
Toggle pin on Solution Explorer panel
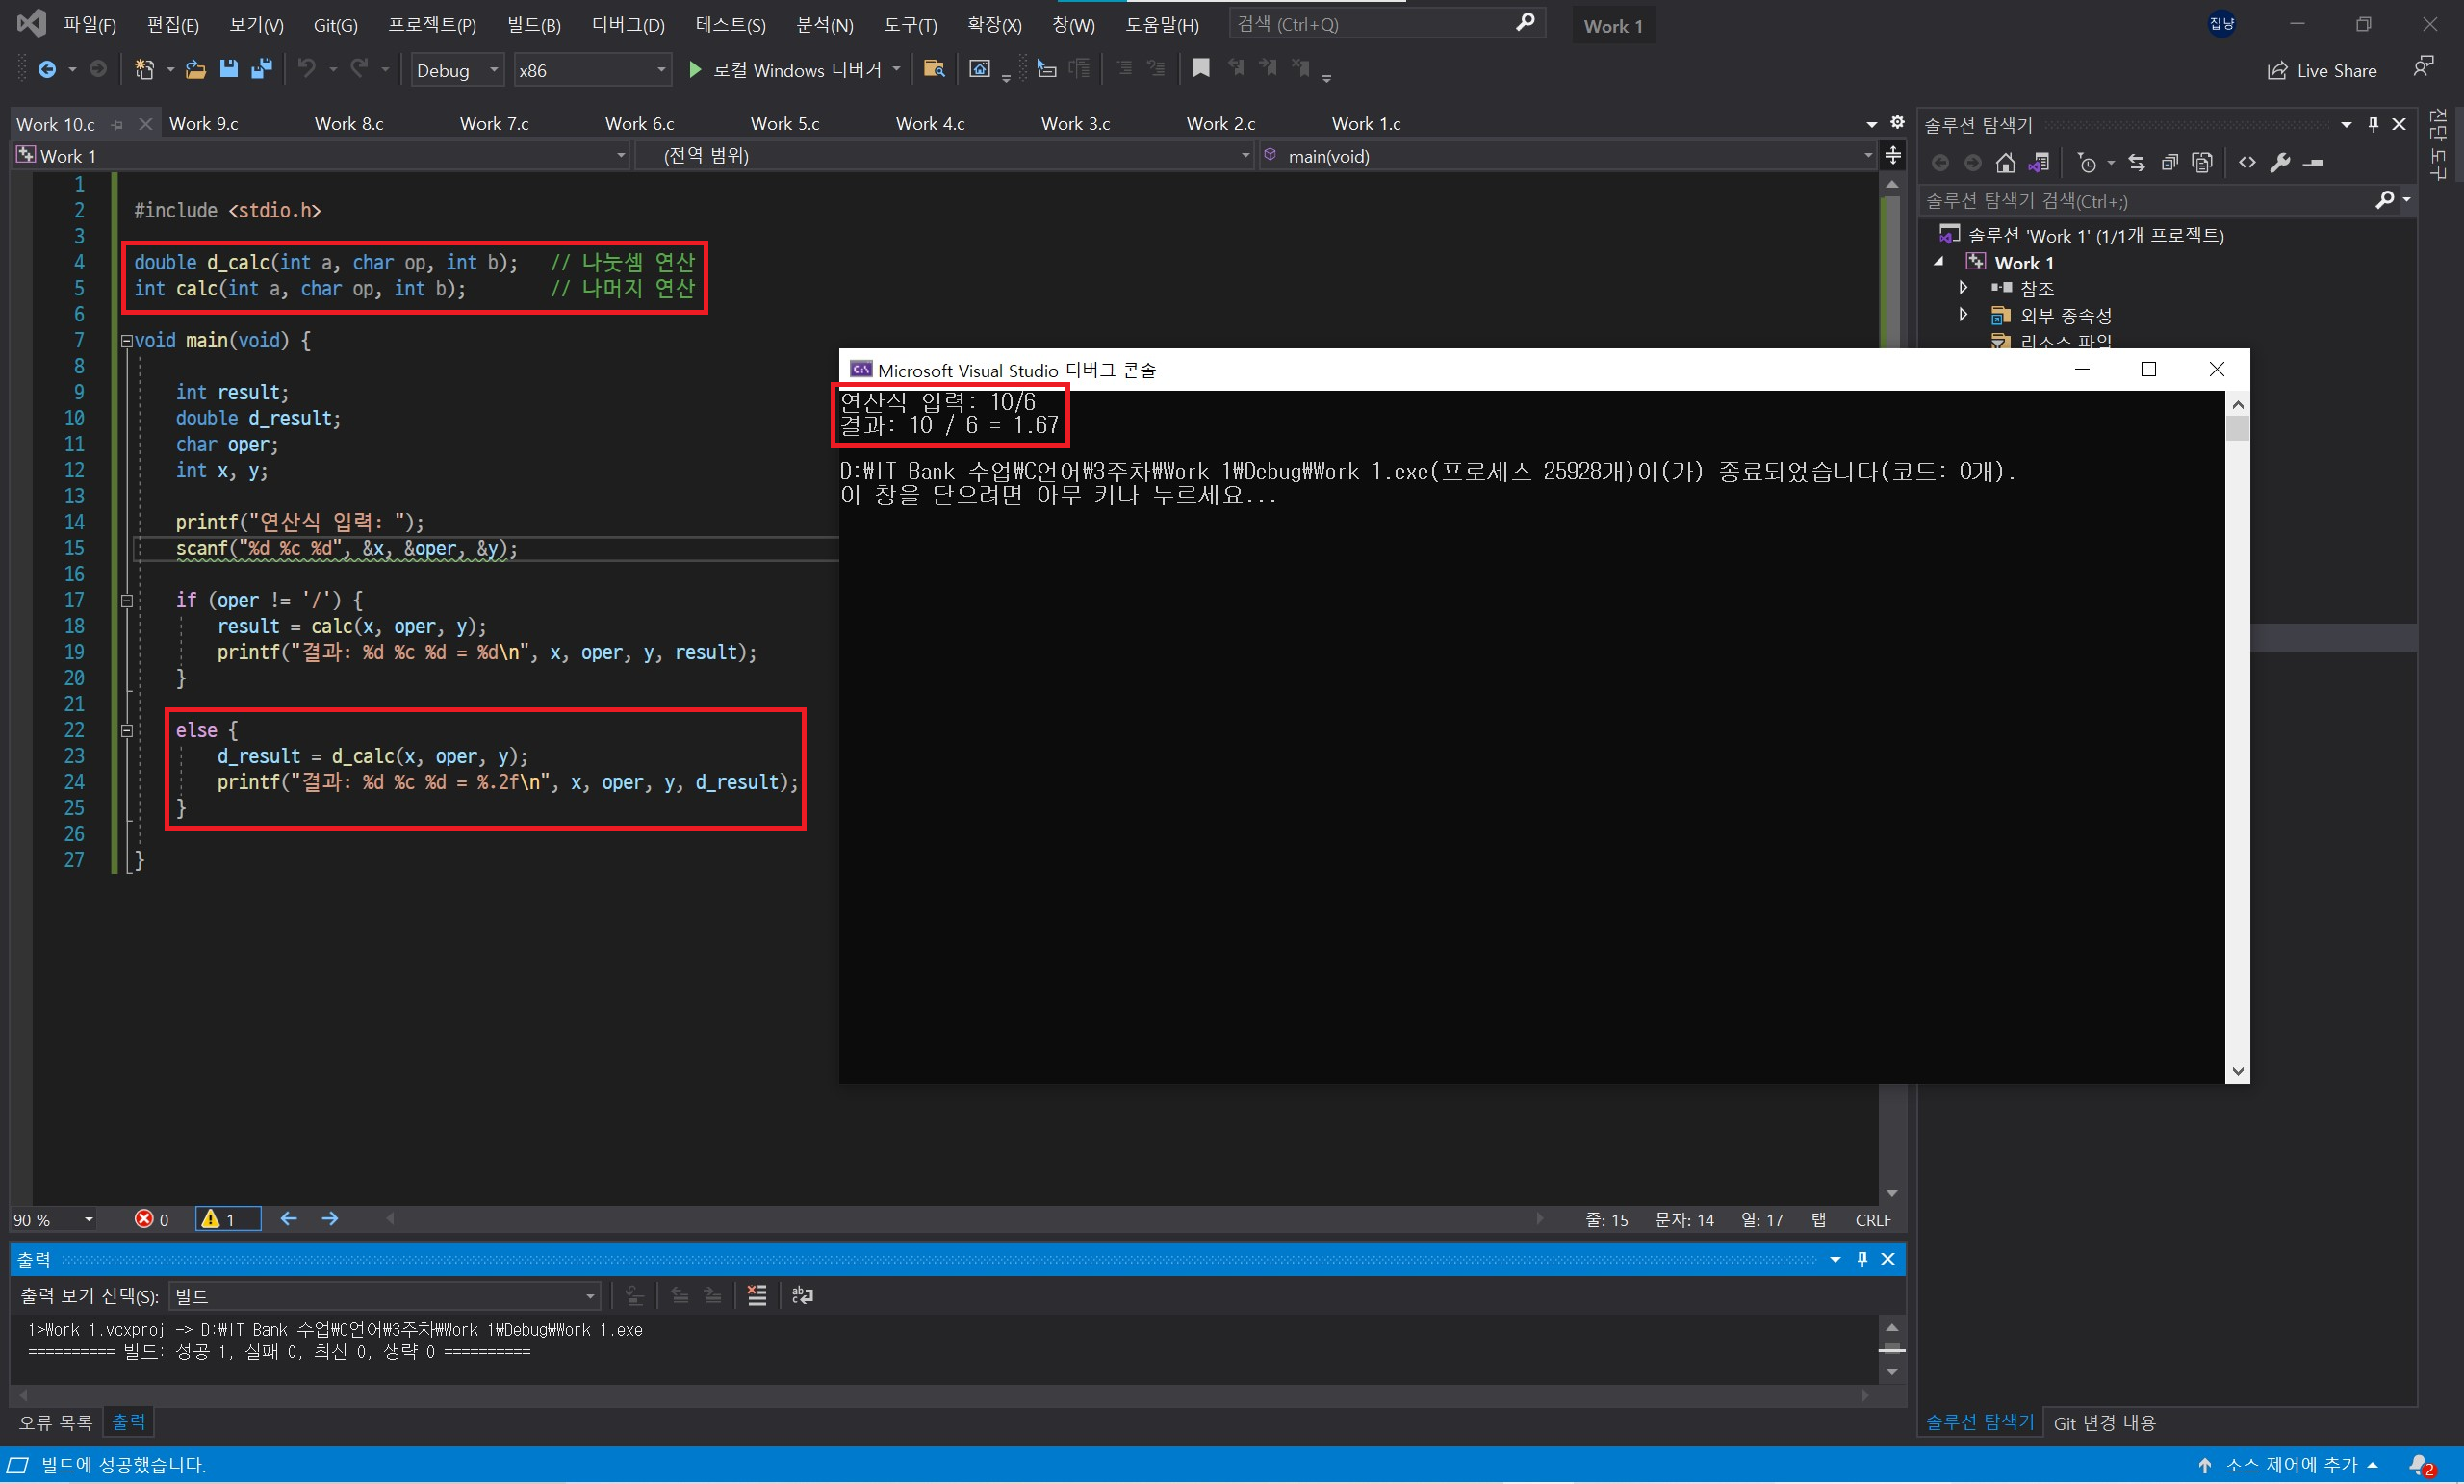pos(2373,124)
